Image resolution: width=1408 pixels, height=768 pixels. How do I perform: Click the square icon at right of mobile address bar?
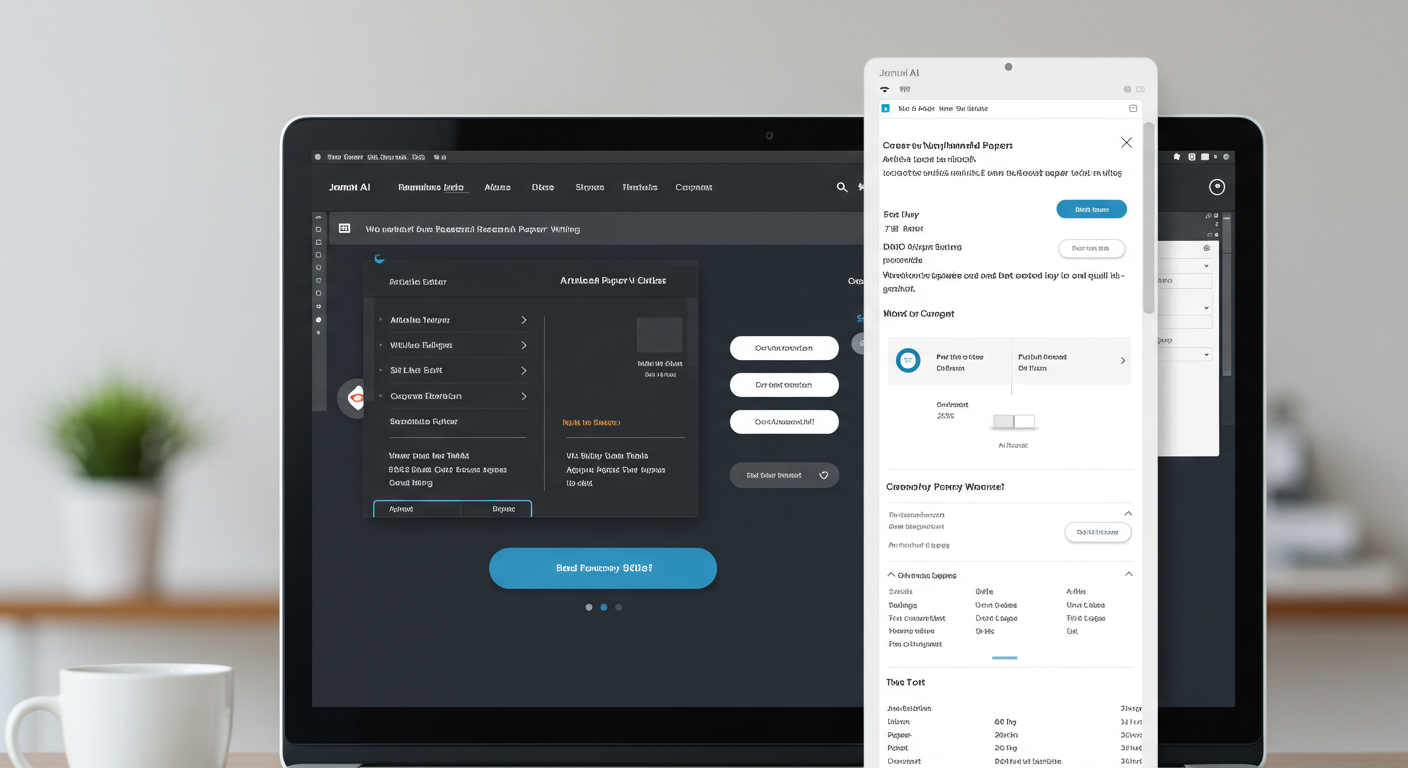1133,108
